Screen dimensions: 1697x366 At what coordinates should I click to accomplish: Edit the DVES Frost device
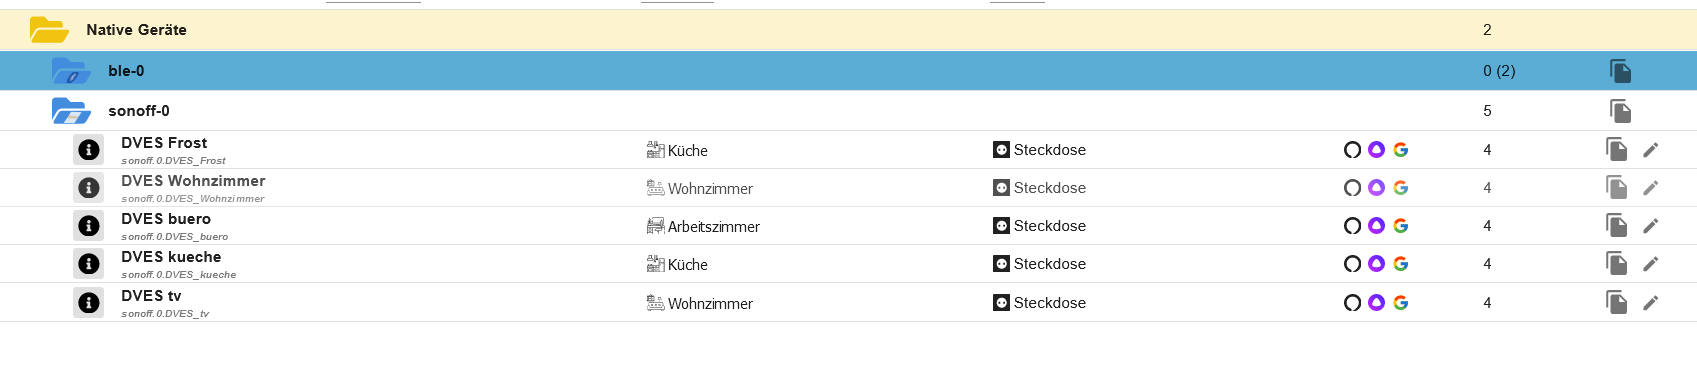1650,150
